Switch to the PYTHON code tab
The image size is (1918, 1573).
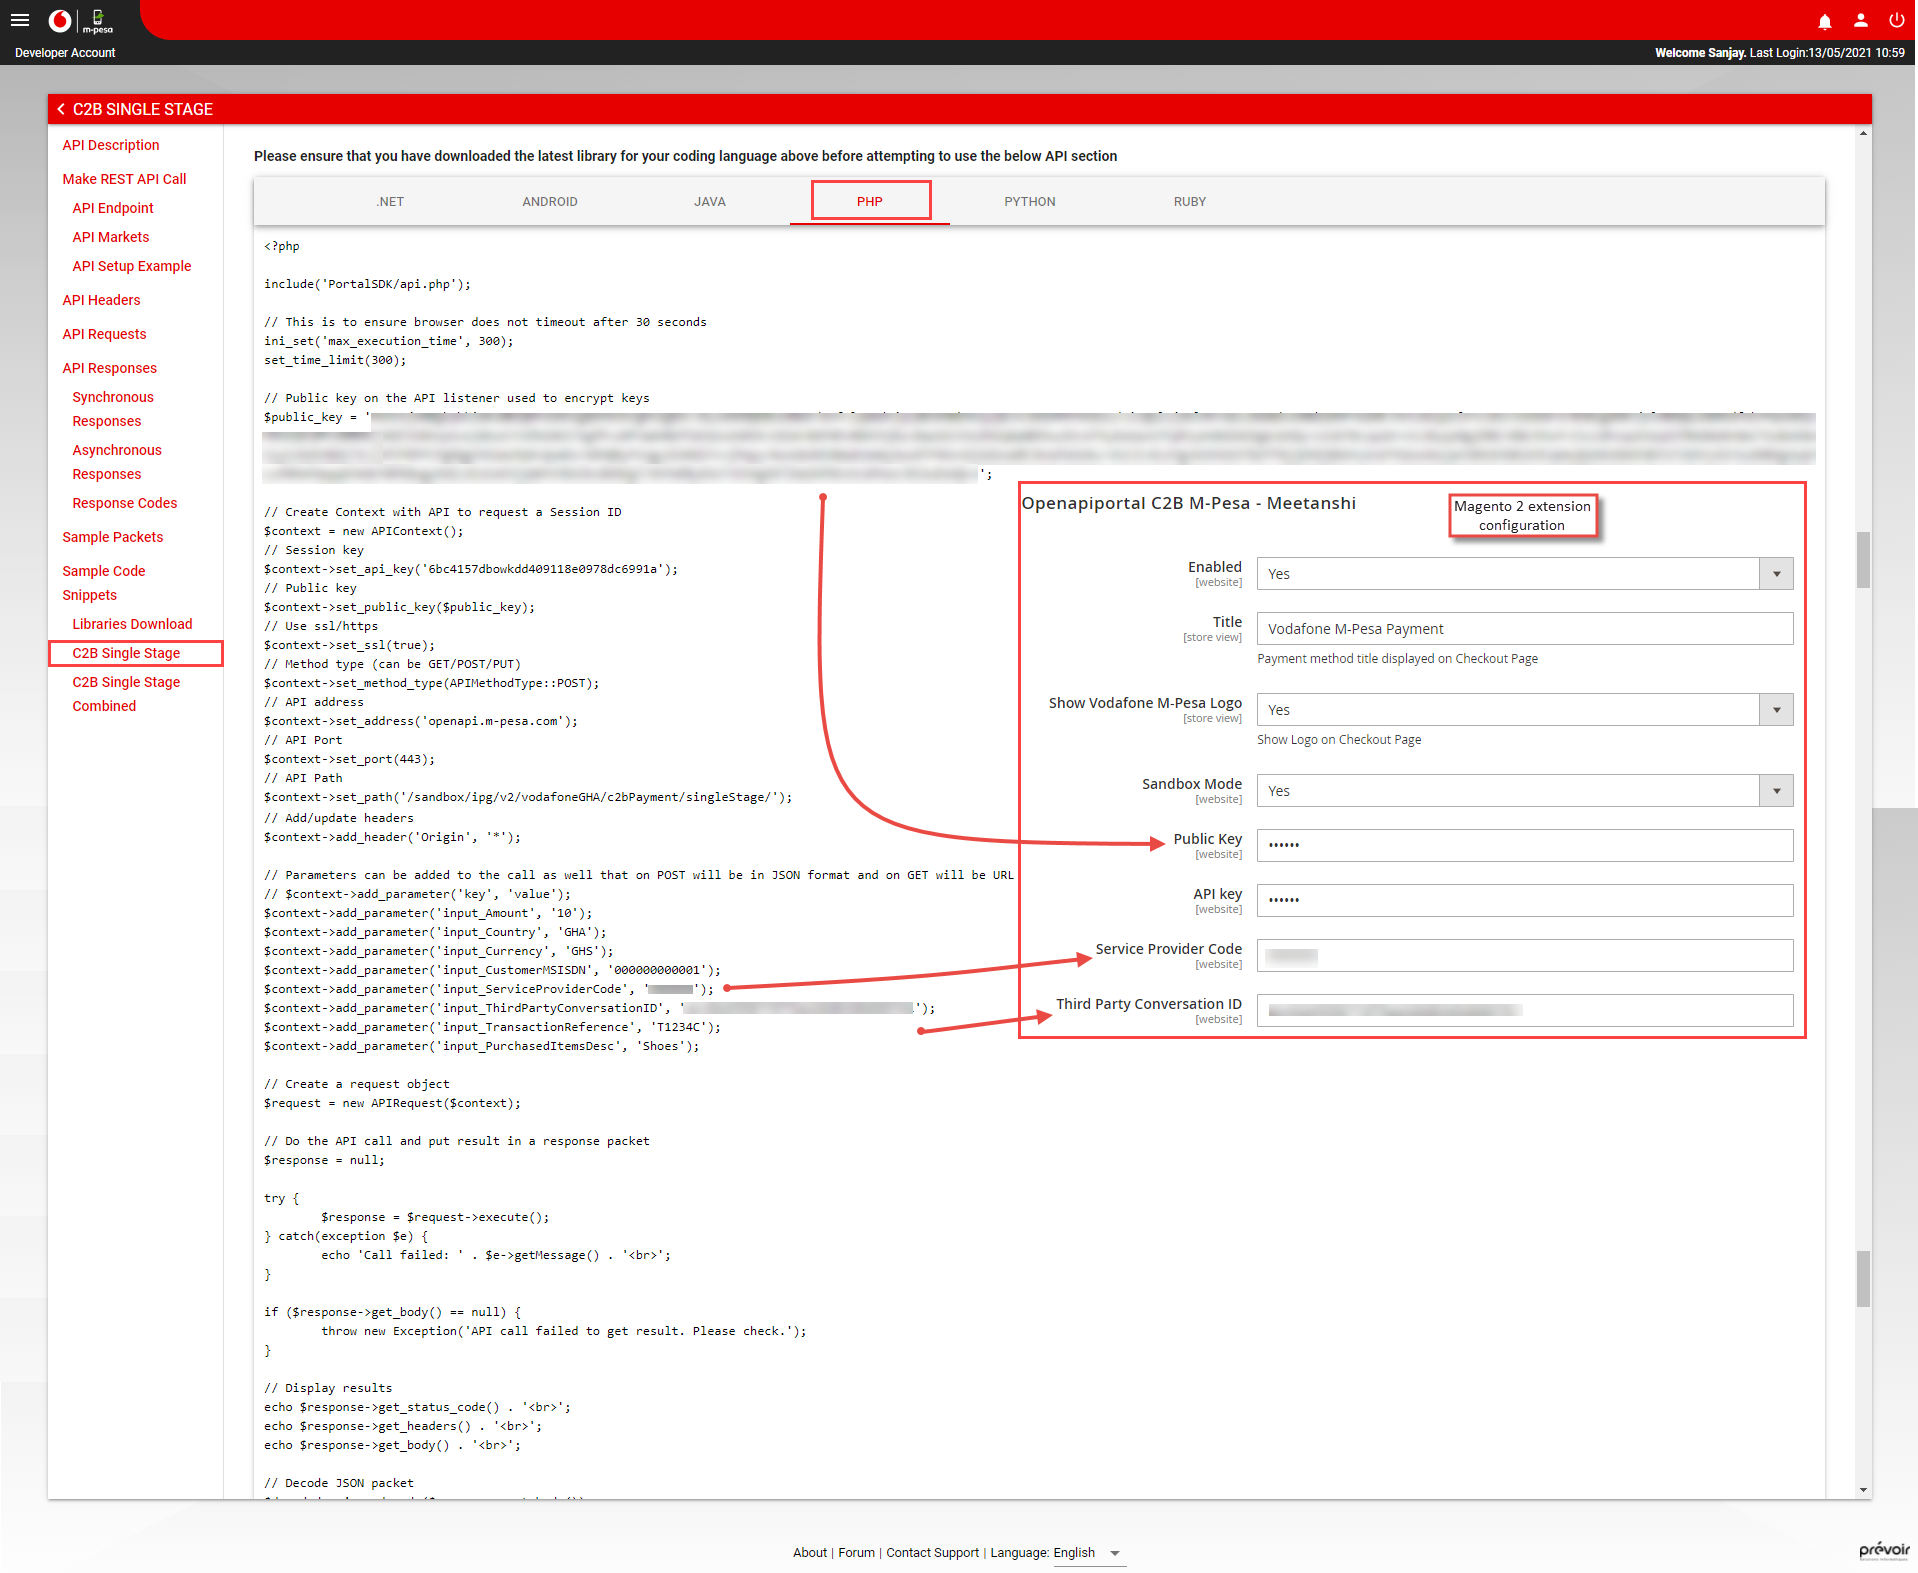click(1030, 201)
